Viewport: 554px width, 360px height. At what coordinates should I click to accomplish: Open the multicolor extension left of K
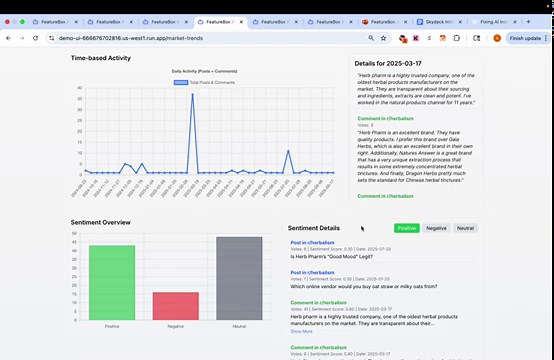click(403, 39)
